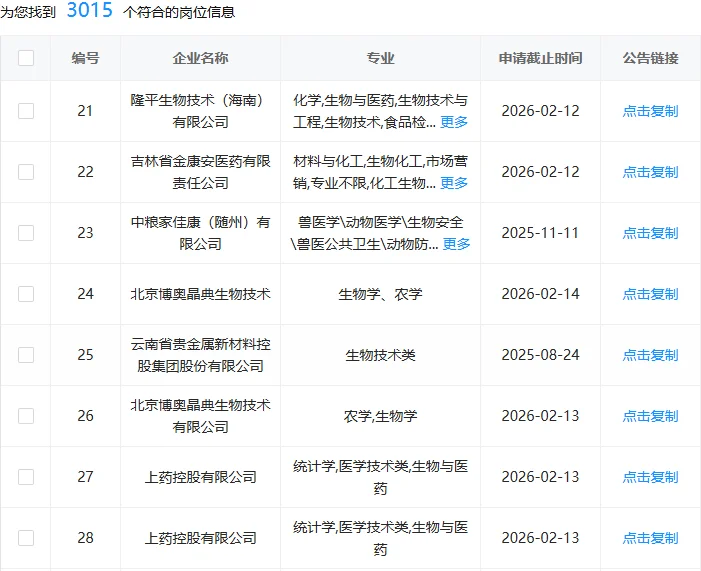This screenshot has width=701, height=571.
Task: Copy announcement link for row 28
Action: [650, 538]
